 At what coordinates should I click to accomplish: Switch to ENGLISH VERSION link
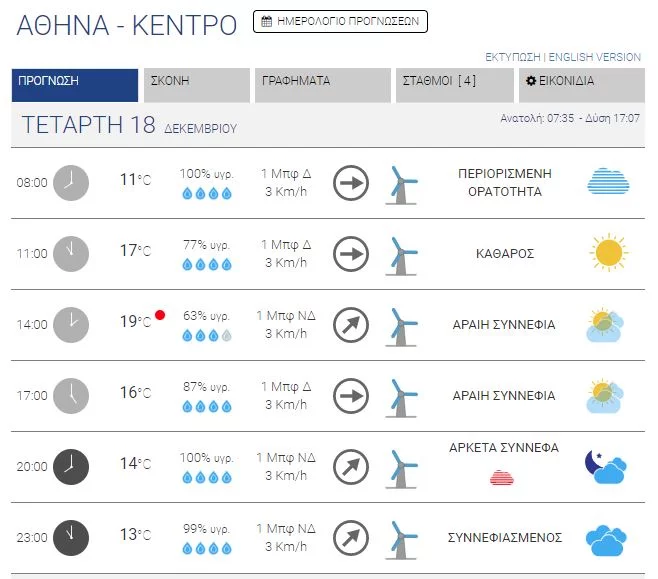595,57
